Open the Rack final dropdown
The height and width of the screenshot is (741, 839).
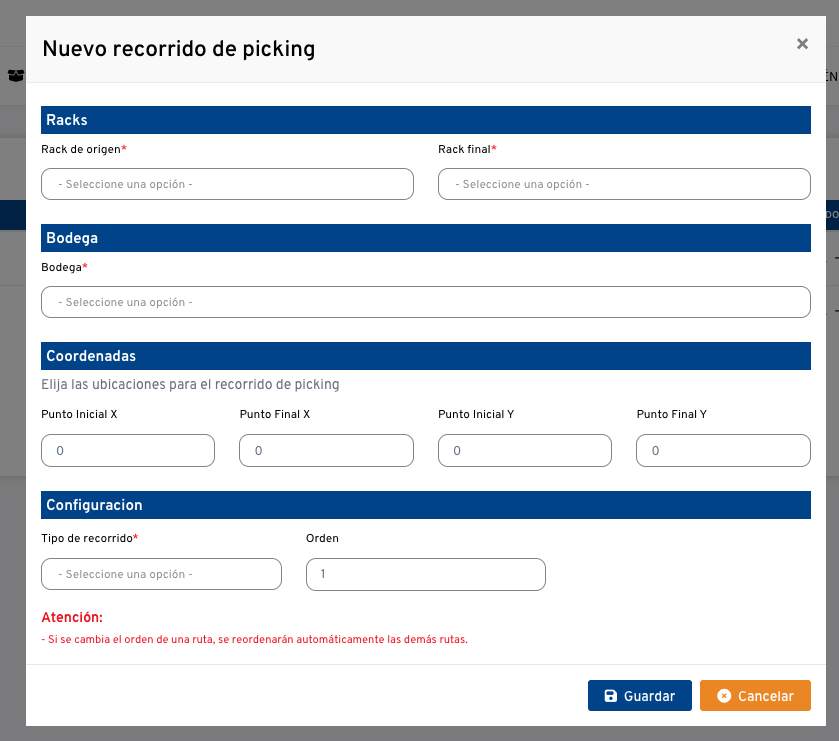pyautogui.click(x=624, y=184)
